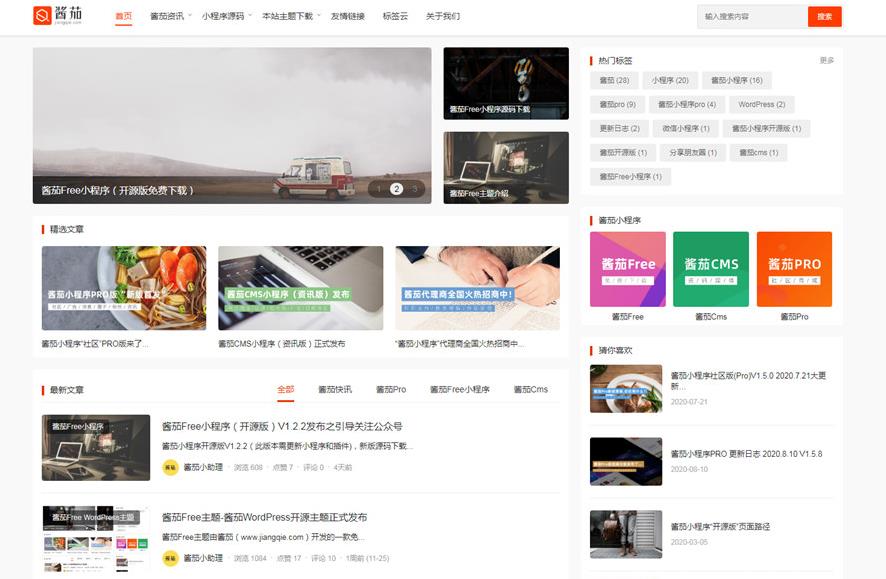Select the 首页 menu item
This screenshot has width=886, height=579.
coord(125,15)
